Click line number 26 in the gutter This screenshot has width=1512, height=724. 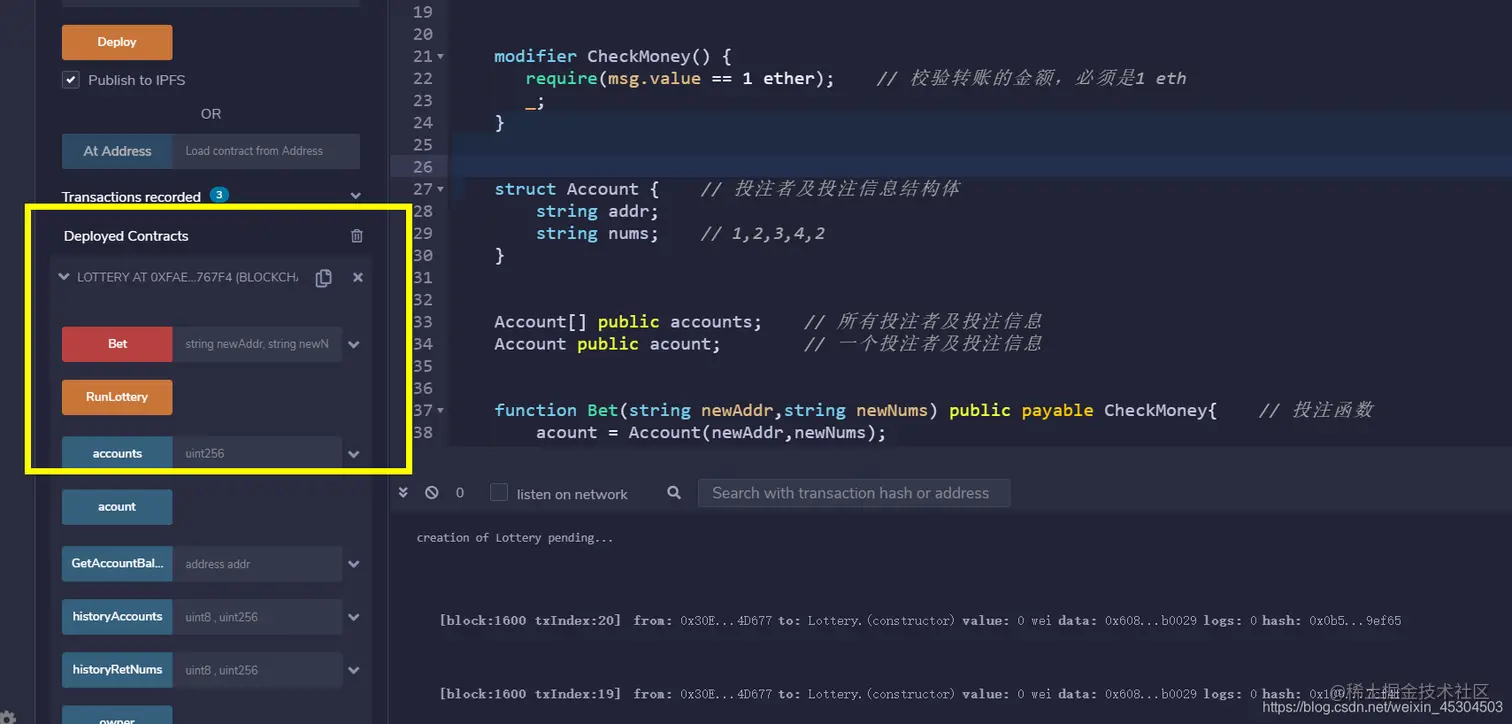(x=422, y=167)
